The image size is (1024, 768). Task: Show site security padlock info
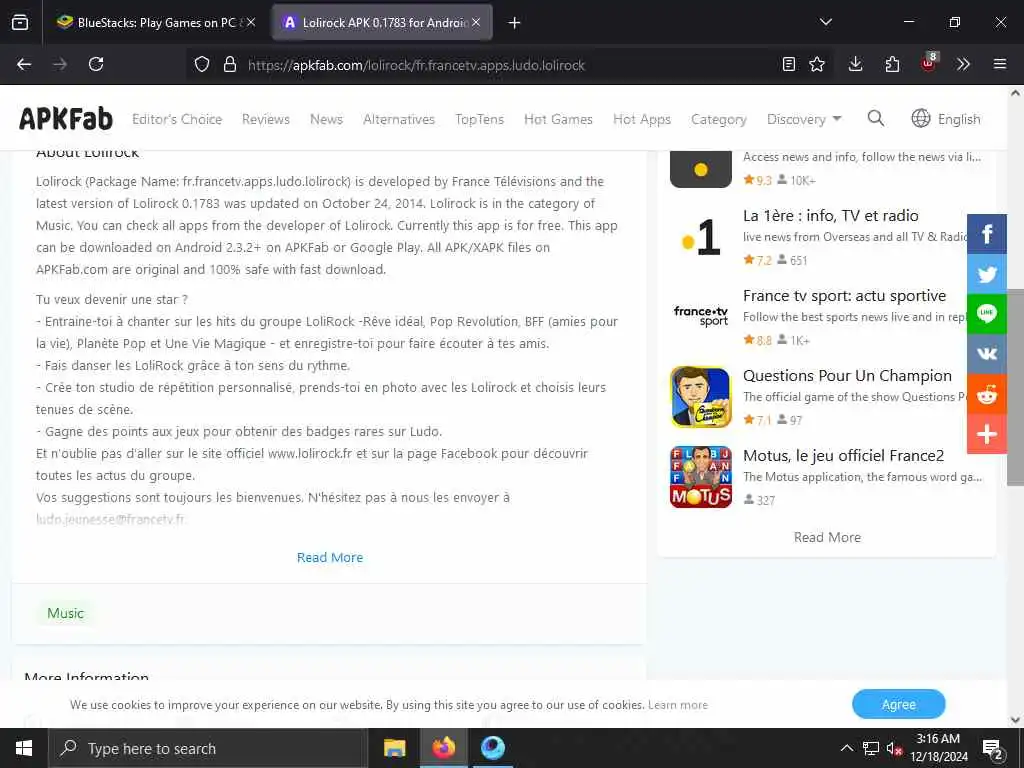[229, 64]
